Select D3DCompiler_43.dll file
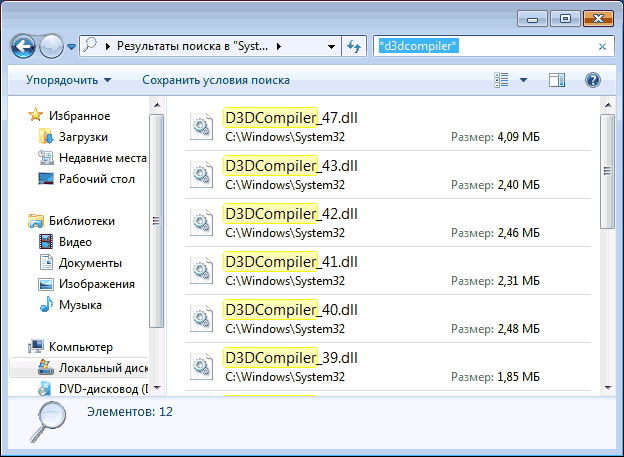The height and width of the screenshot is (457, 624). (388, 175)
